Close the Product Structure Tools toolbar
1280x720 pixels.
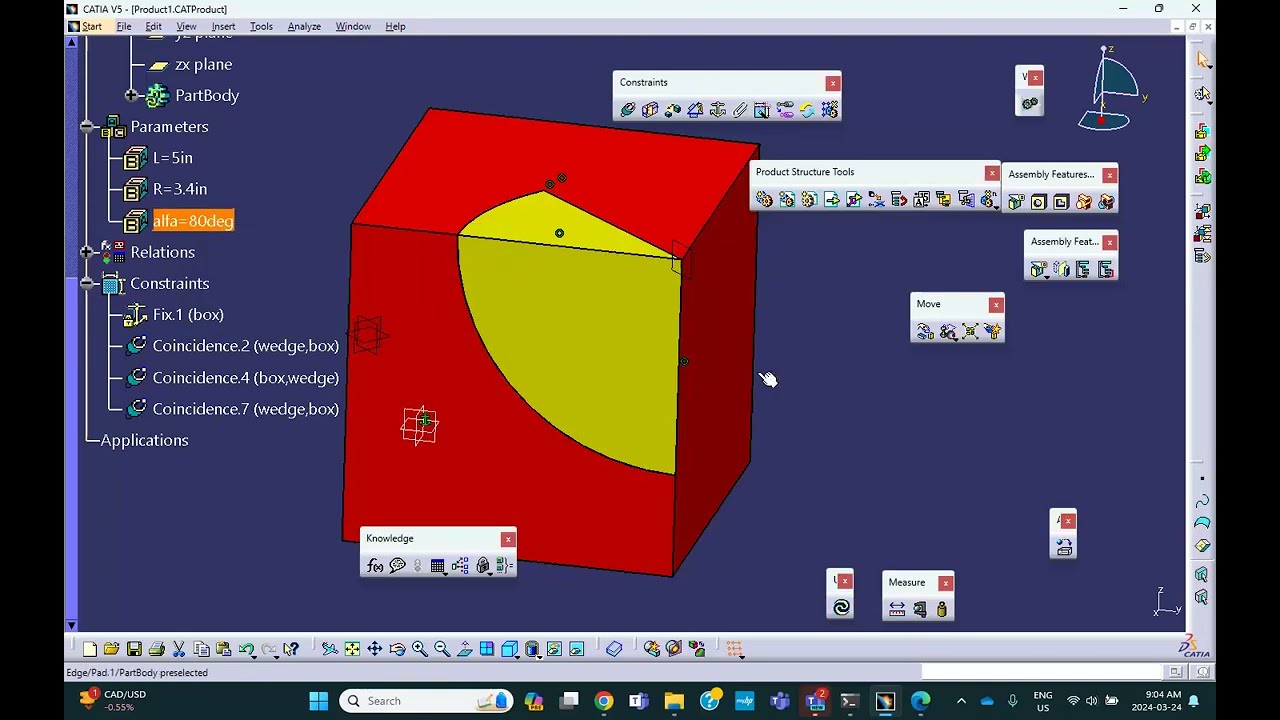[991, 173]
